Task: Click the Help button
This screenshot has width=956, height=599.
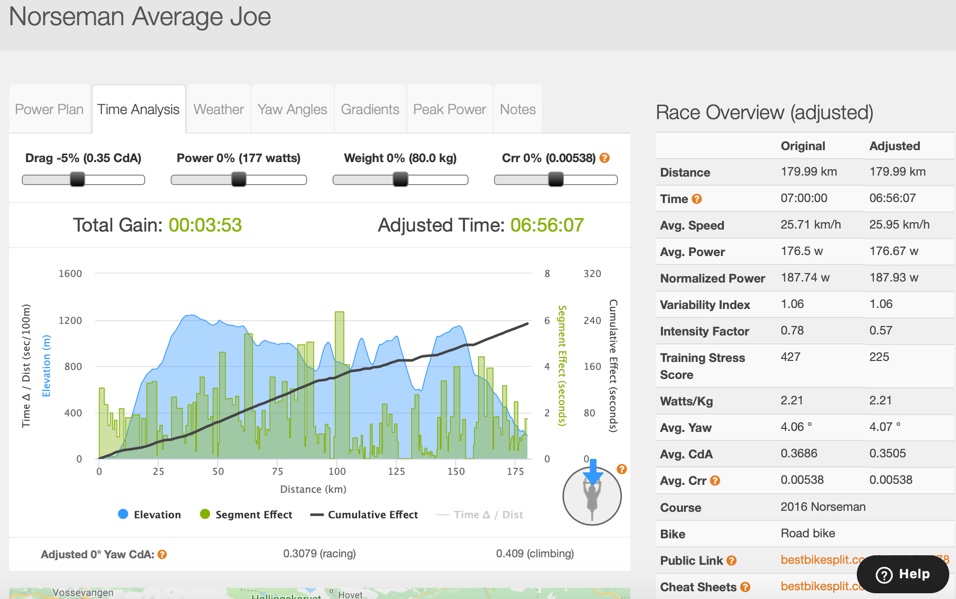Action: coord(902,574)
